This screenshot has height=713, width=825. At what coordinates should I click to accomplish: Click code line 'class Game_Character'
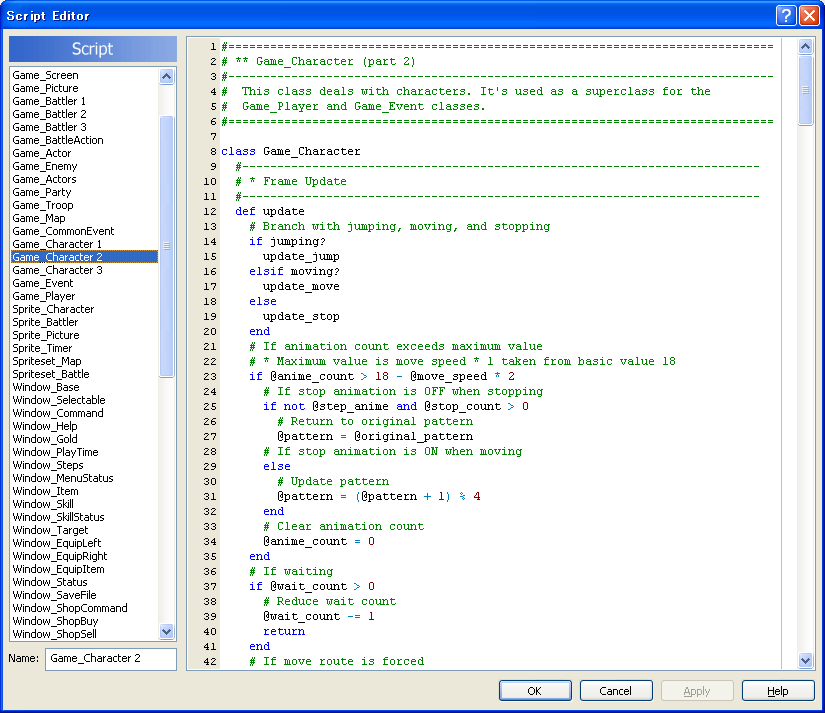coord(290,152)
